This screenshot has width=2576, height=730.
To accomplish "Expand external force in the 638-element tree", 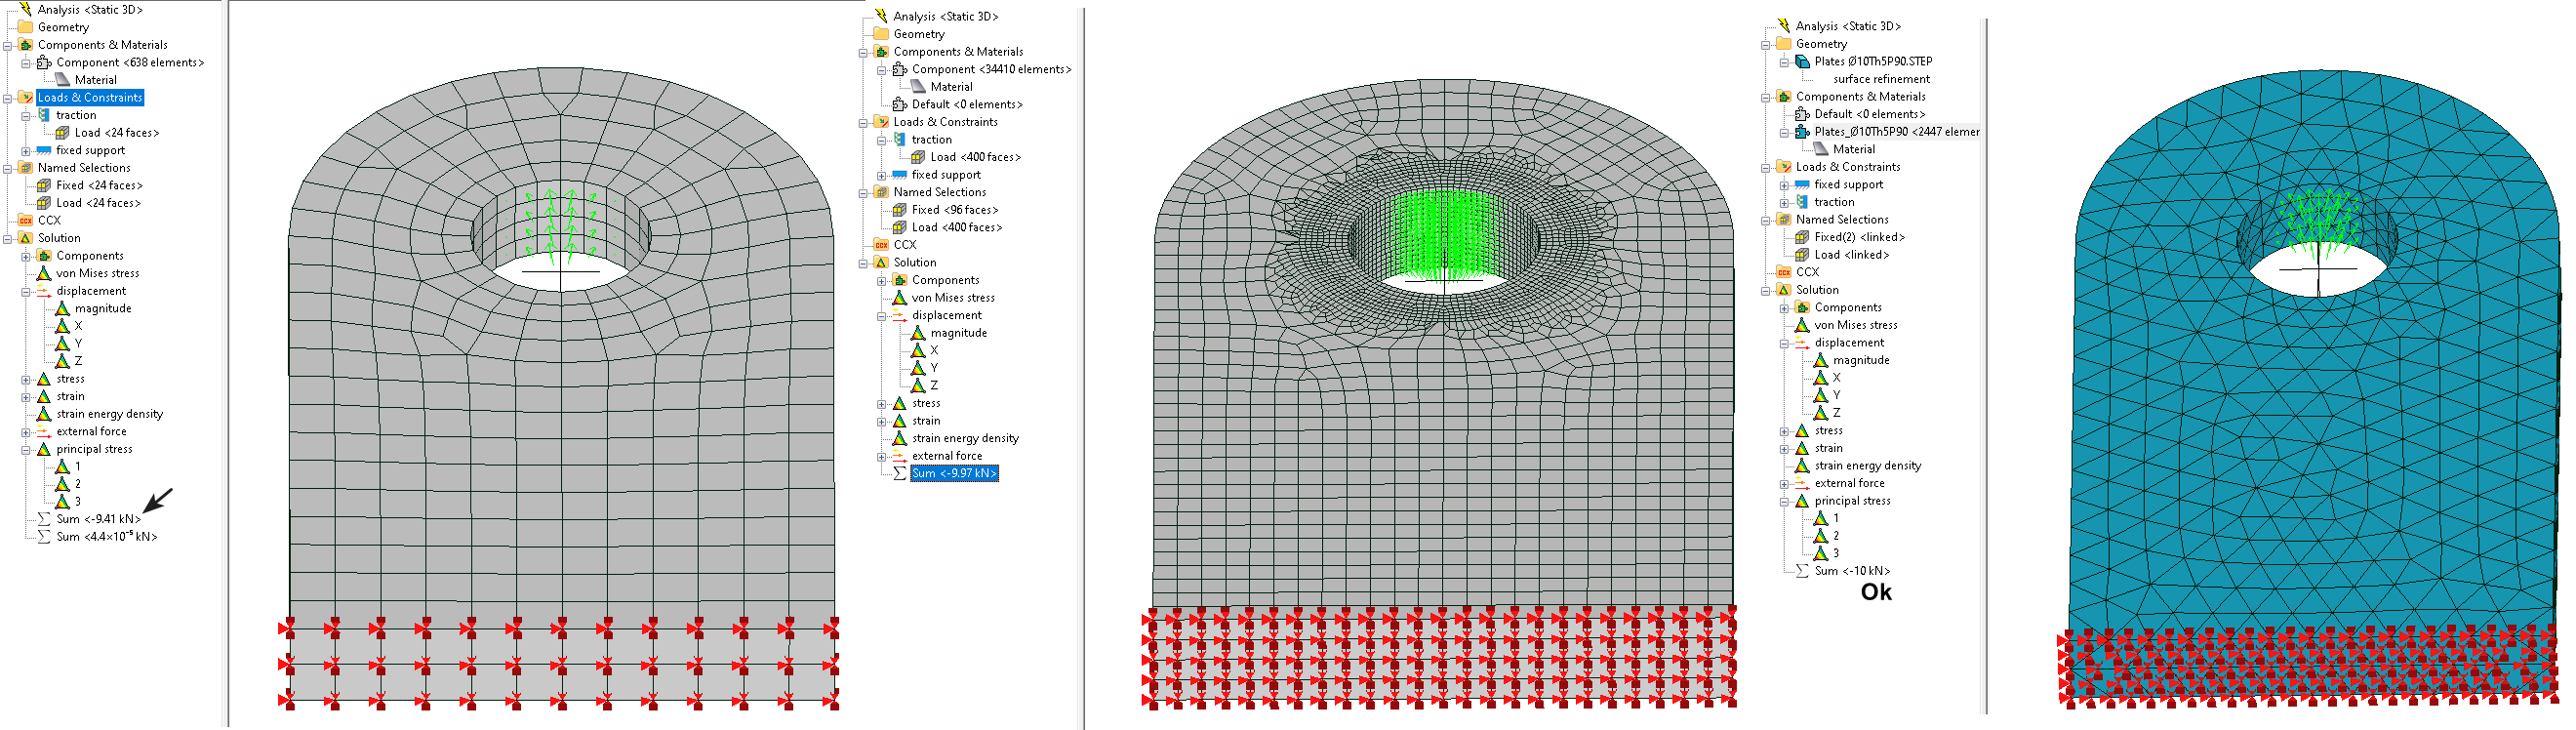I will pyautogui.click(x=26, y=432).
